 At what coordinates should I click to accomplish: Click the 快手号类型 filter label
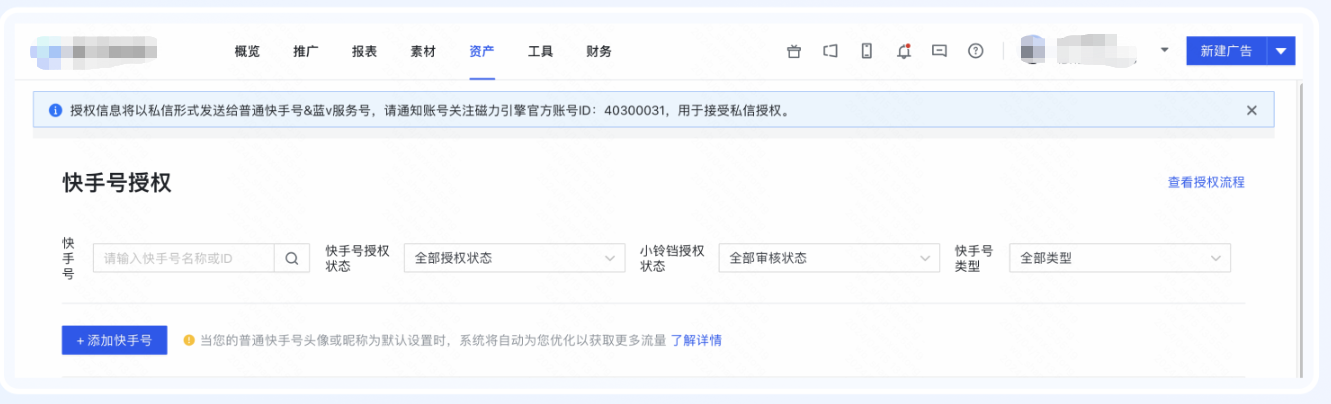[974, 258]
